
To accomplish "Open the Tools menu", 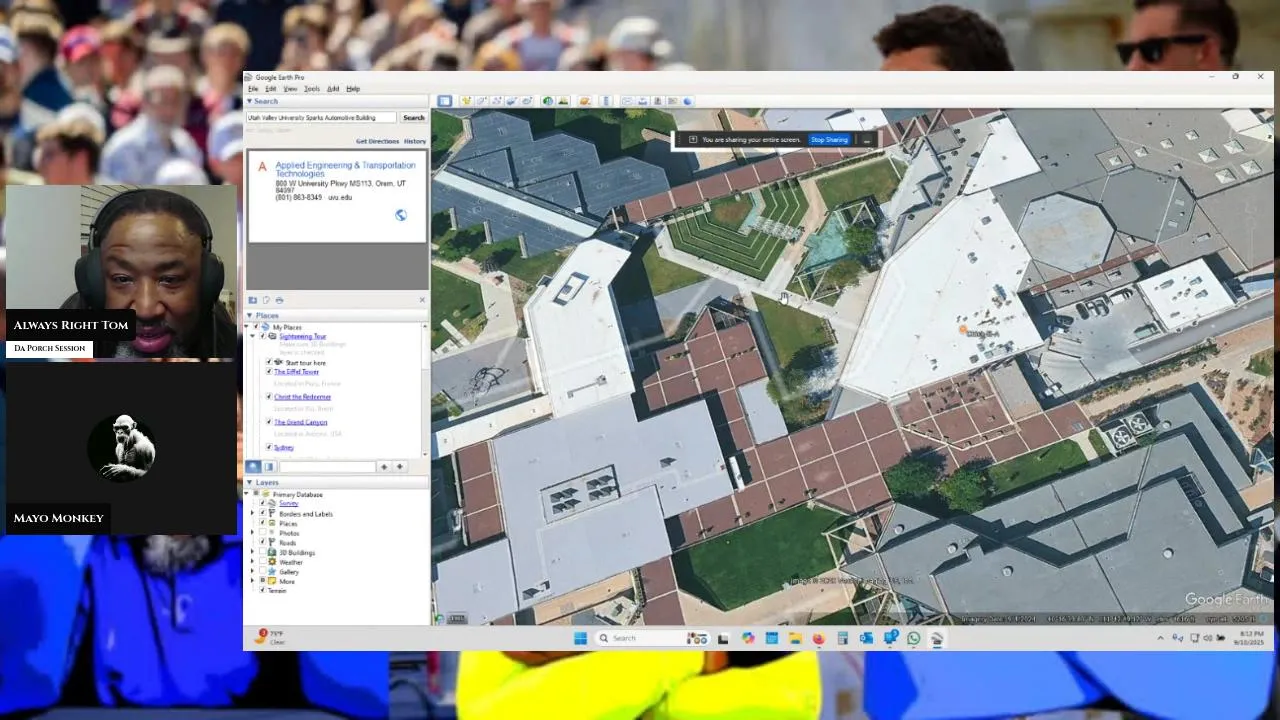I will tap(312, 89).
